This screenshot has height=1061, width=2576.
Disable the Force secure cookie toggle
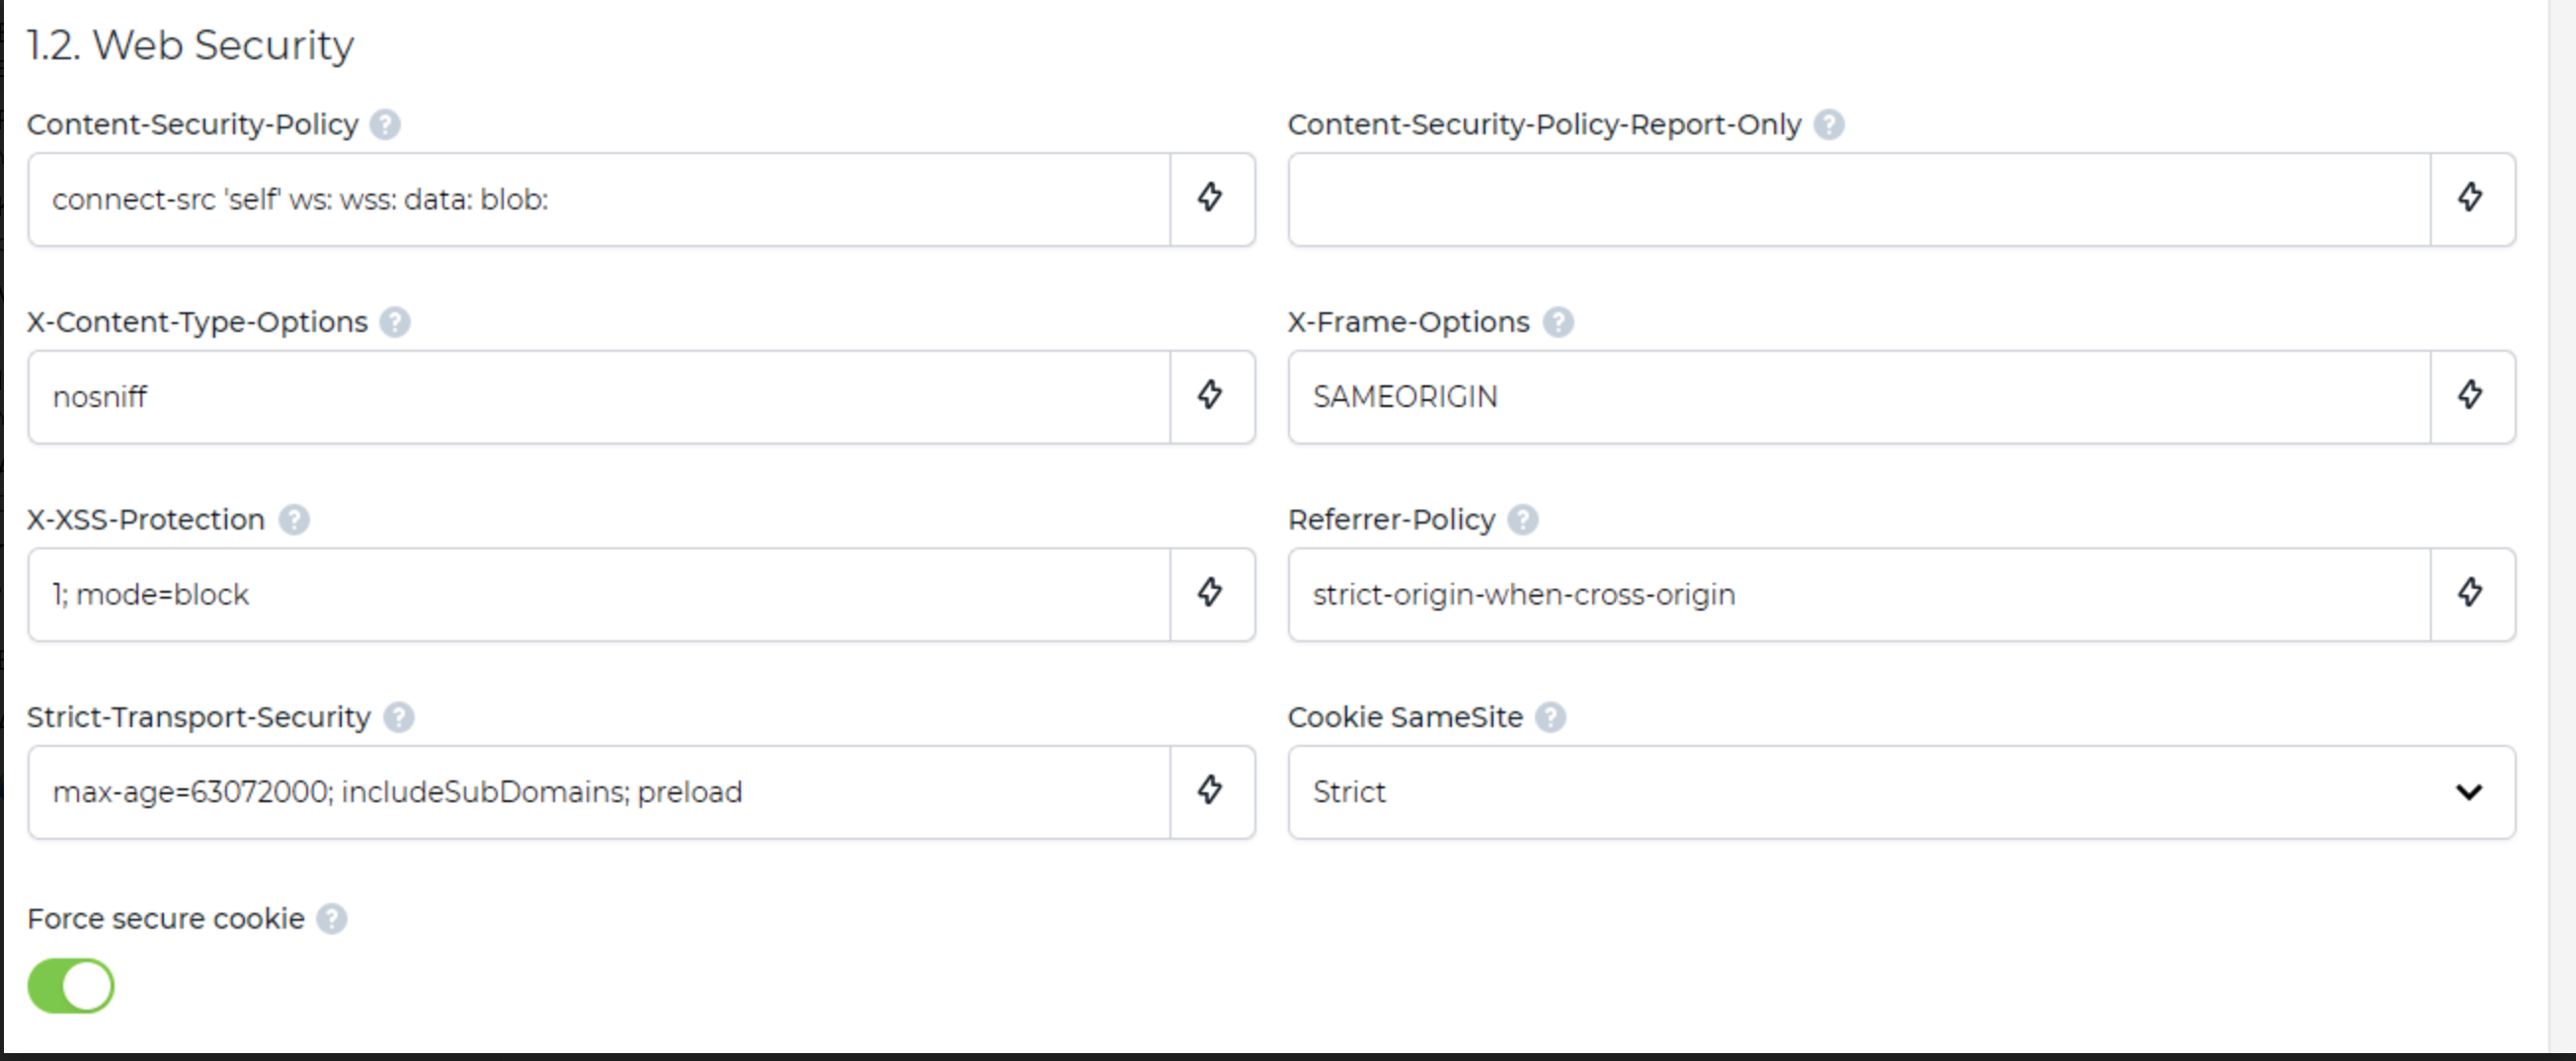[x=71, y=986]
